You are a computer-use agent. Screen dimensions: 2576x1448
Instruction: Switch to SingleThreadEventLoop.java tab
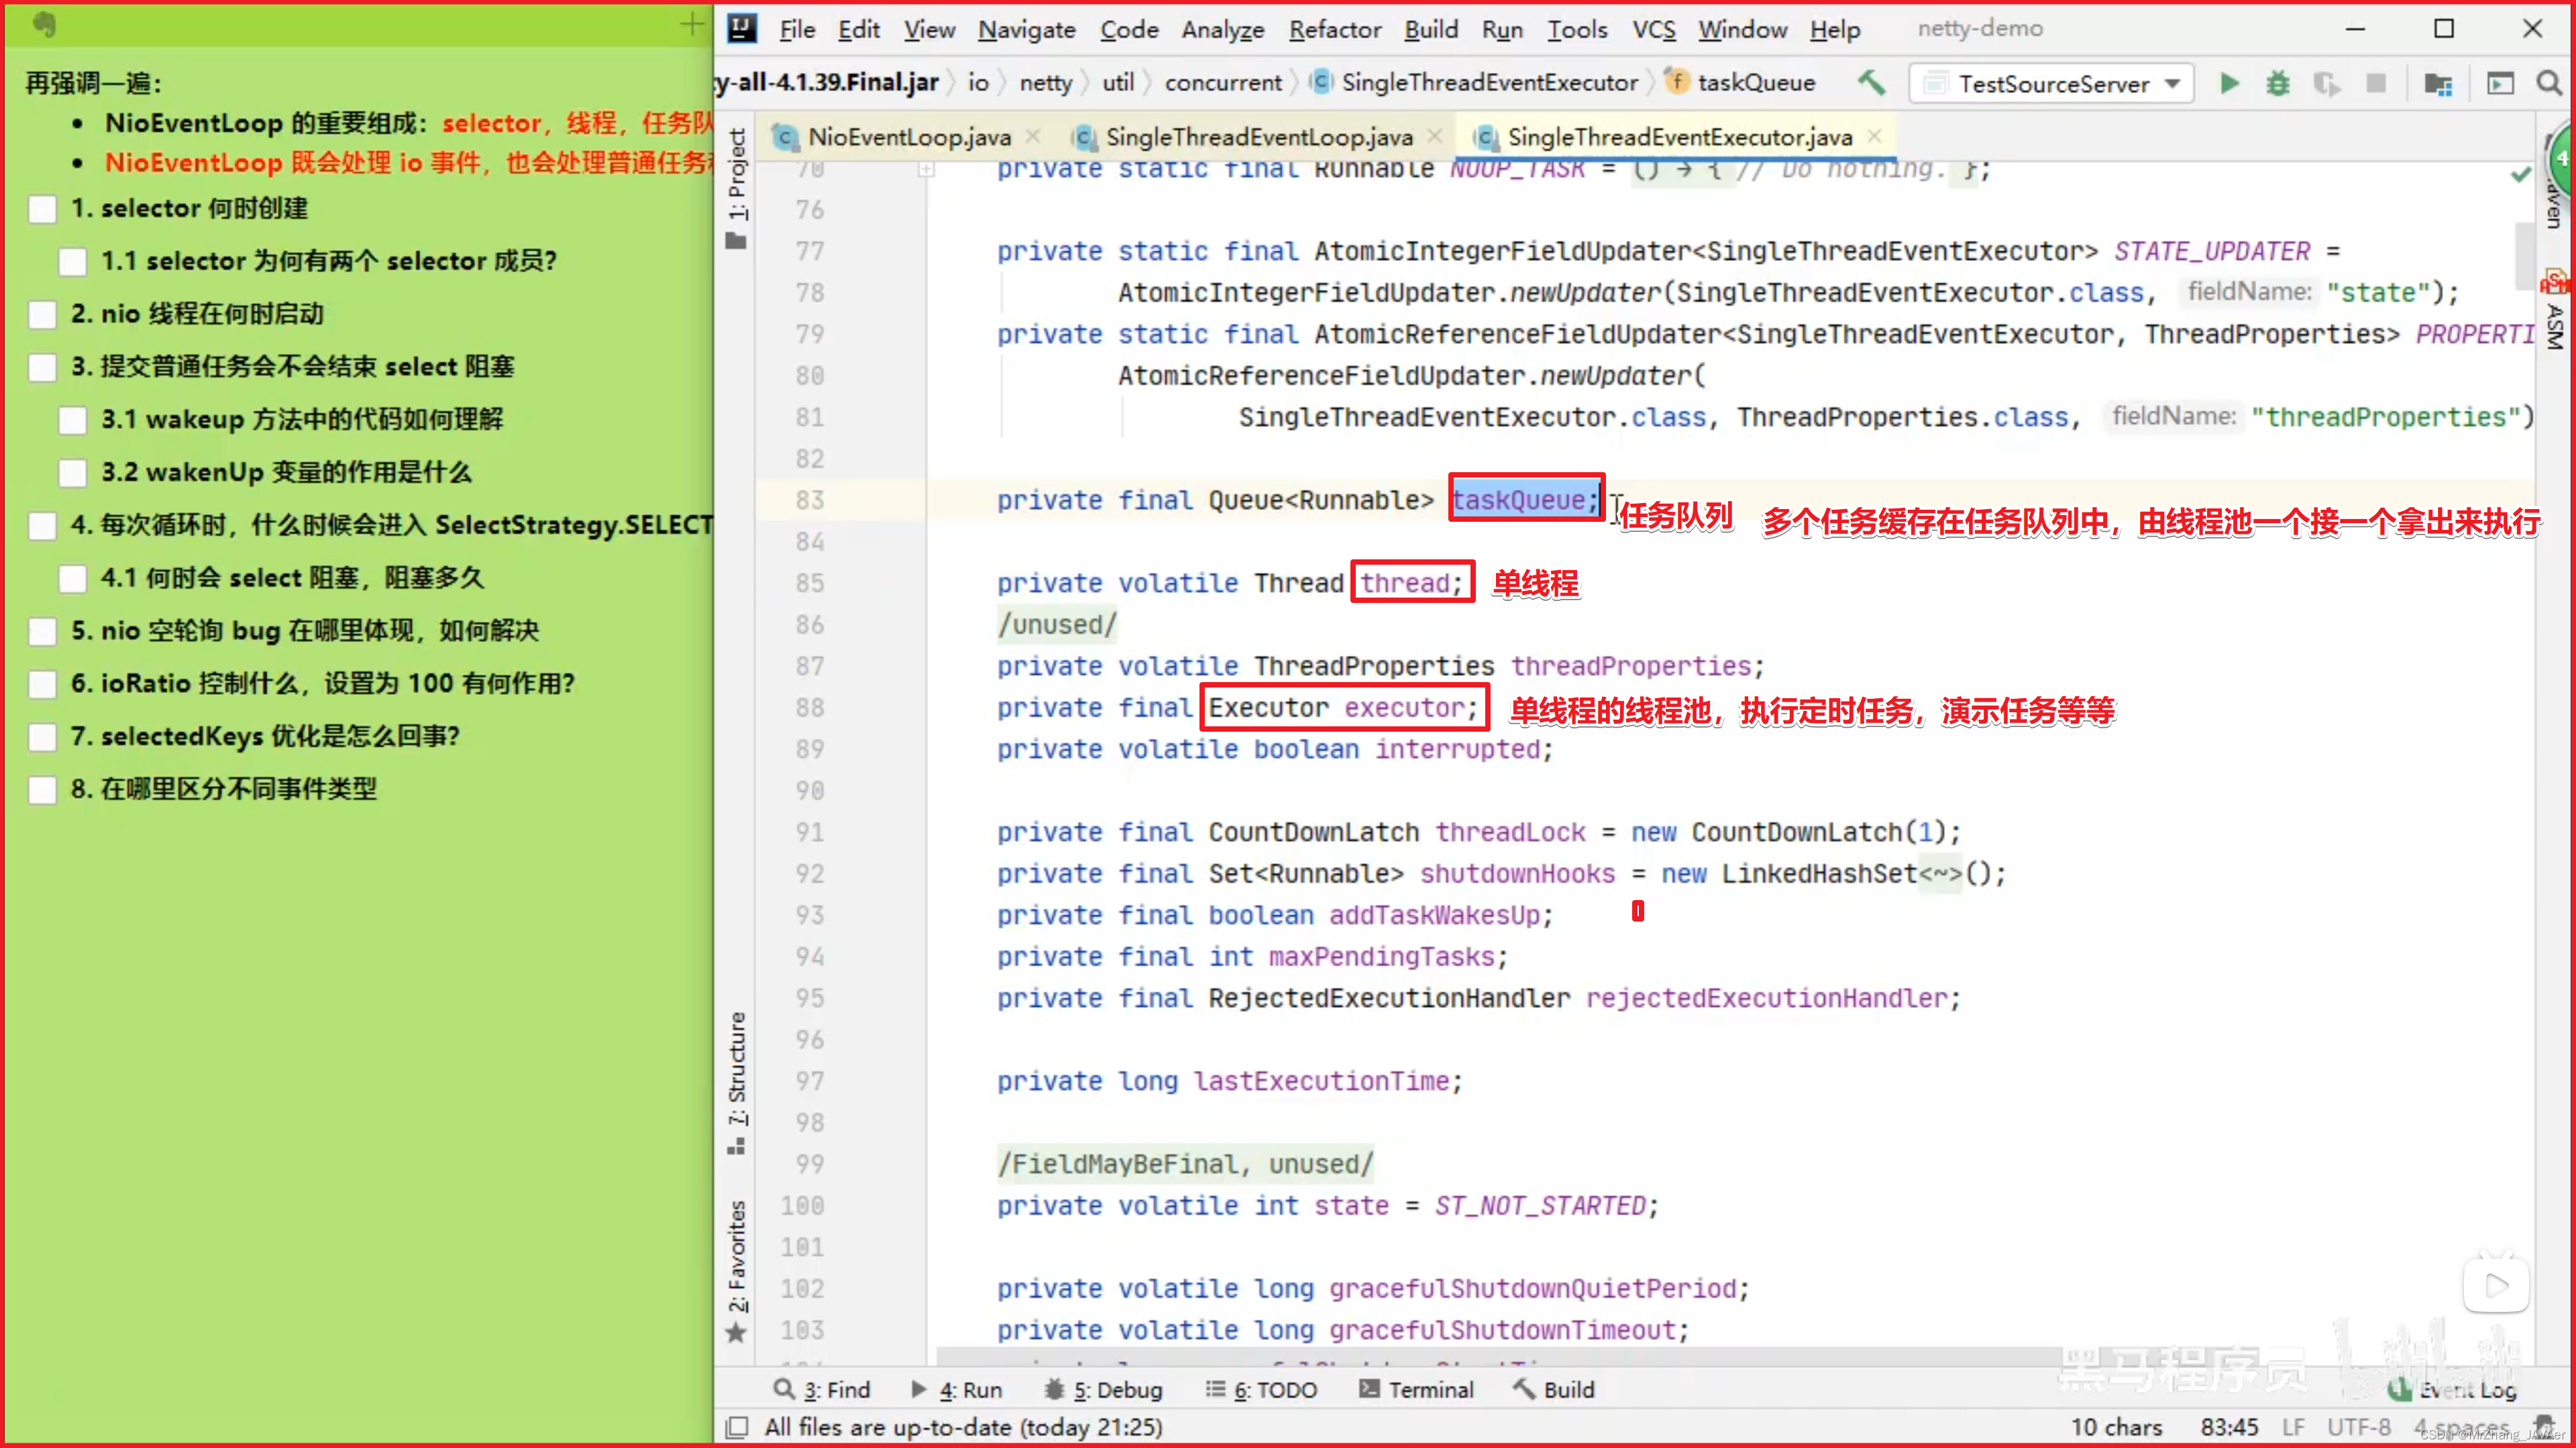[1258, 137]
